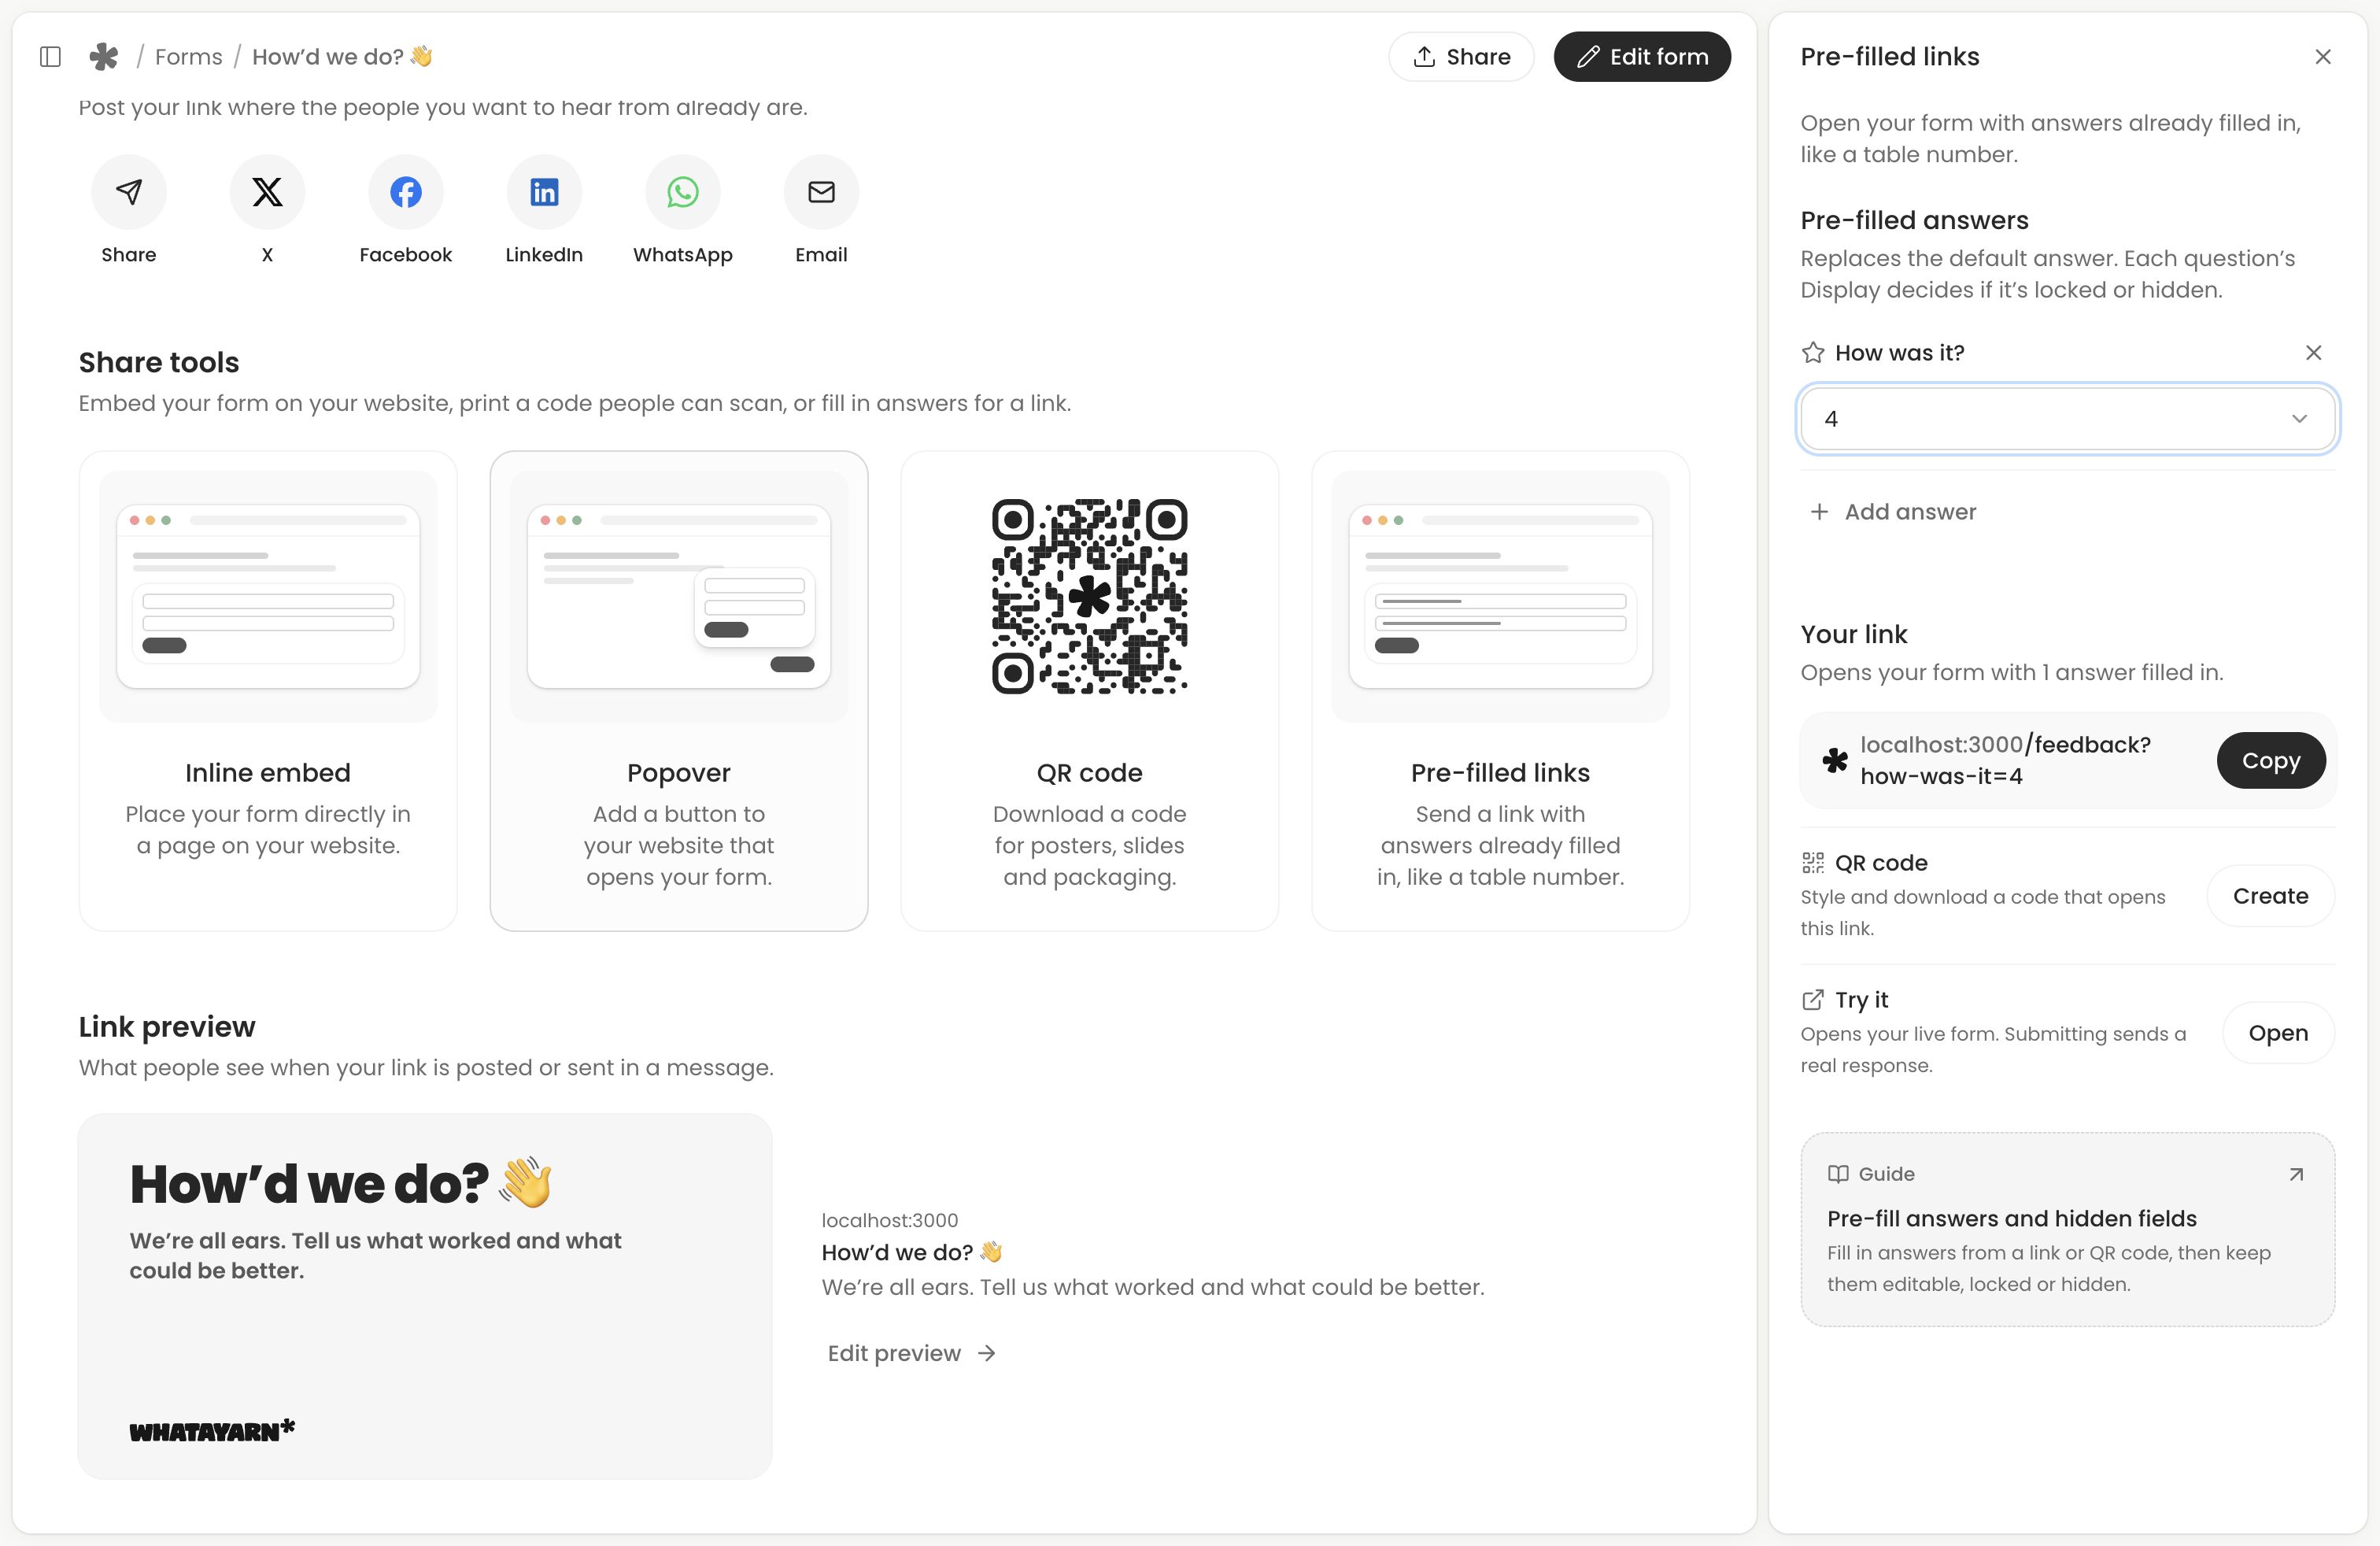Click Add answer
2380x1546 pixels.
click(1893, 512)
